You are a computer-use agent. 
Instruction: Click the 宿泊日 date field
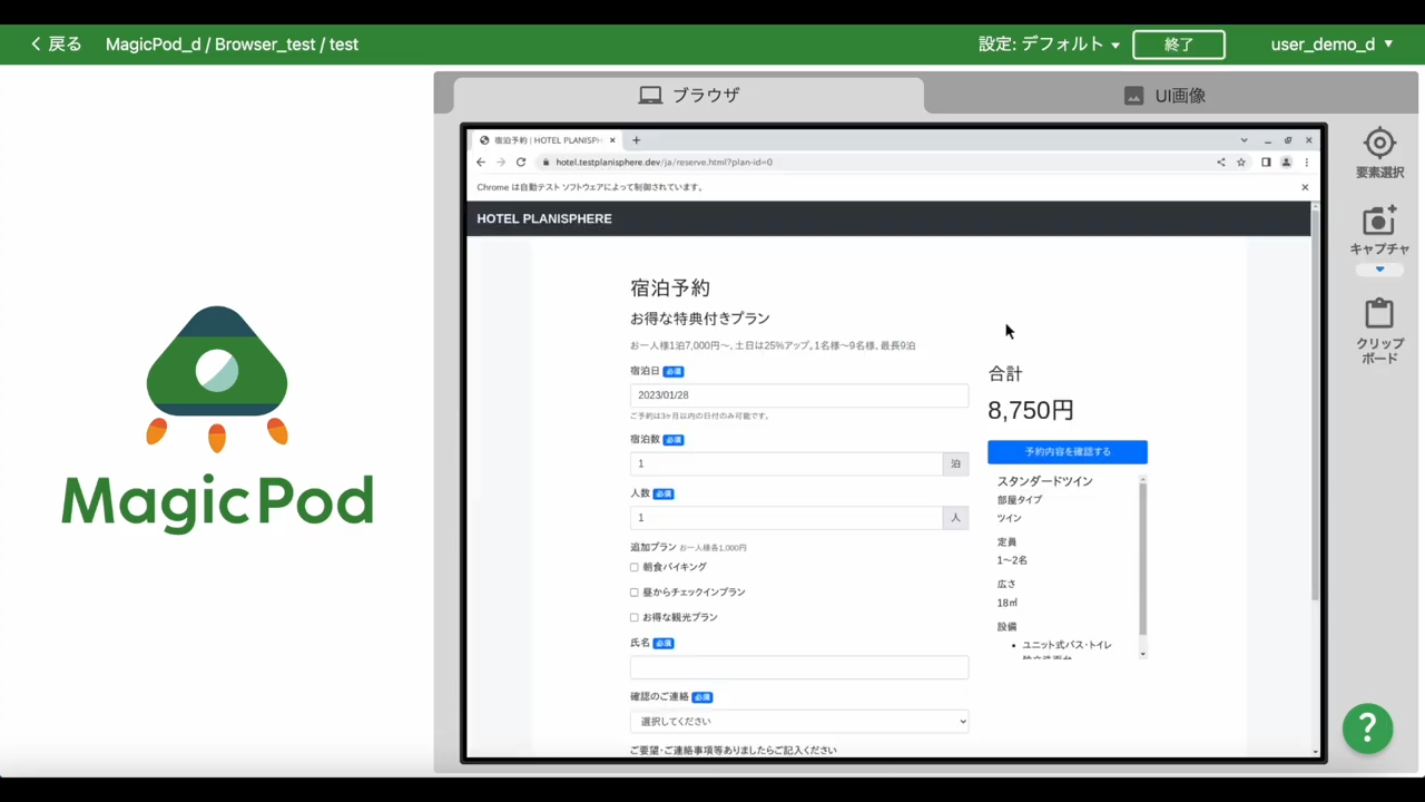click(x=799, y=395)
